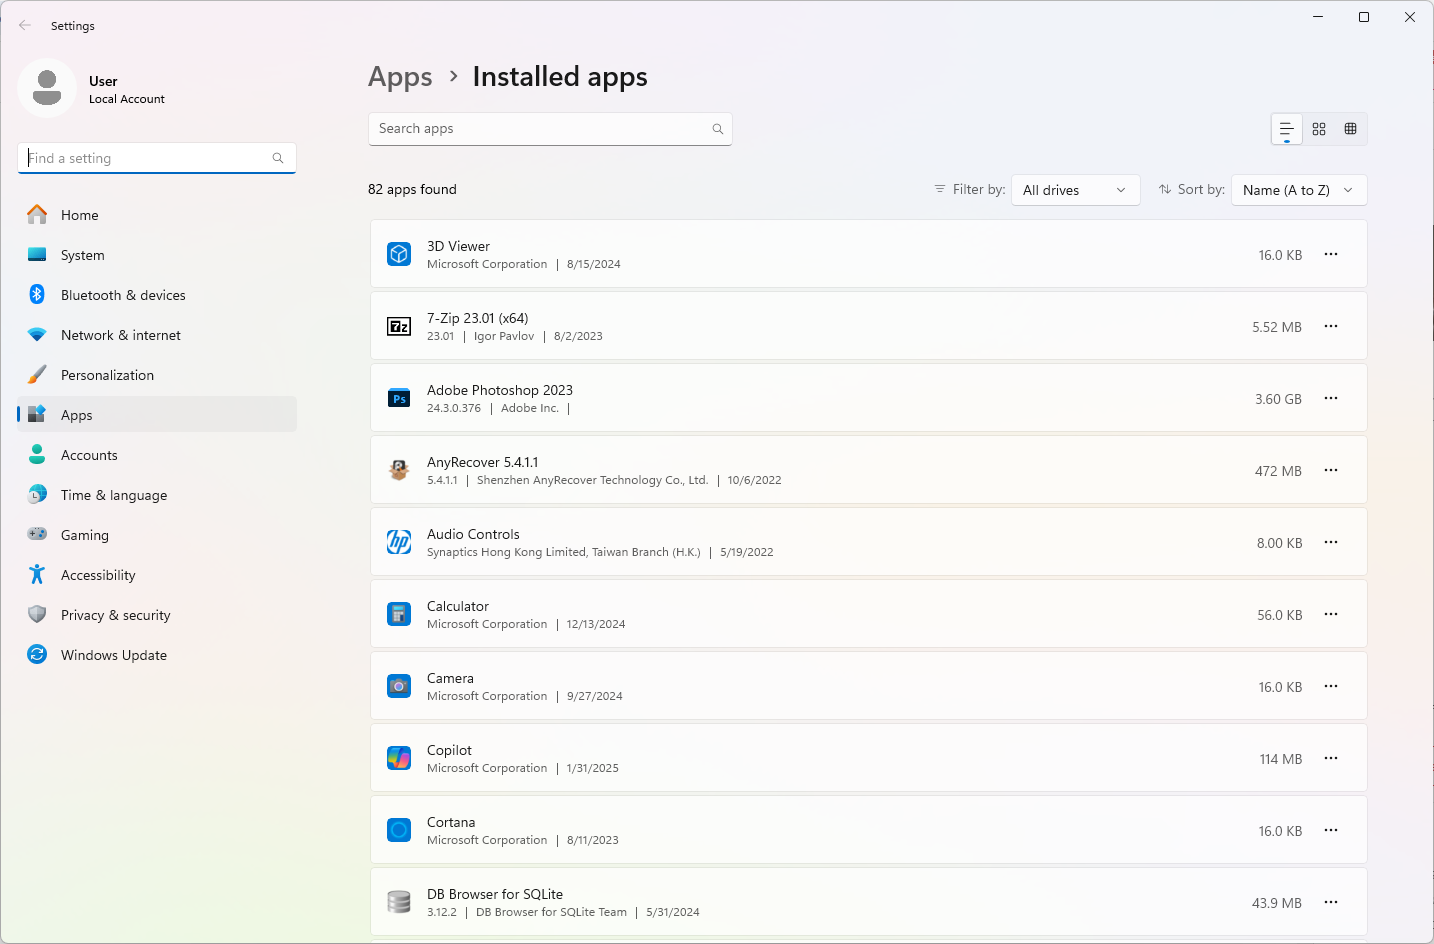Screen dimensions: 1434x944
Task: Open Privacy & security settings
Action: (157, 615)
